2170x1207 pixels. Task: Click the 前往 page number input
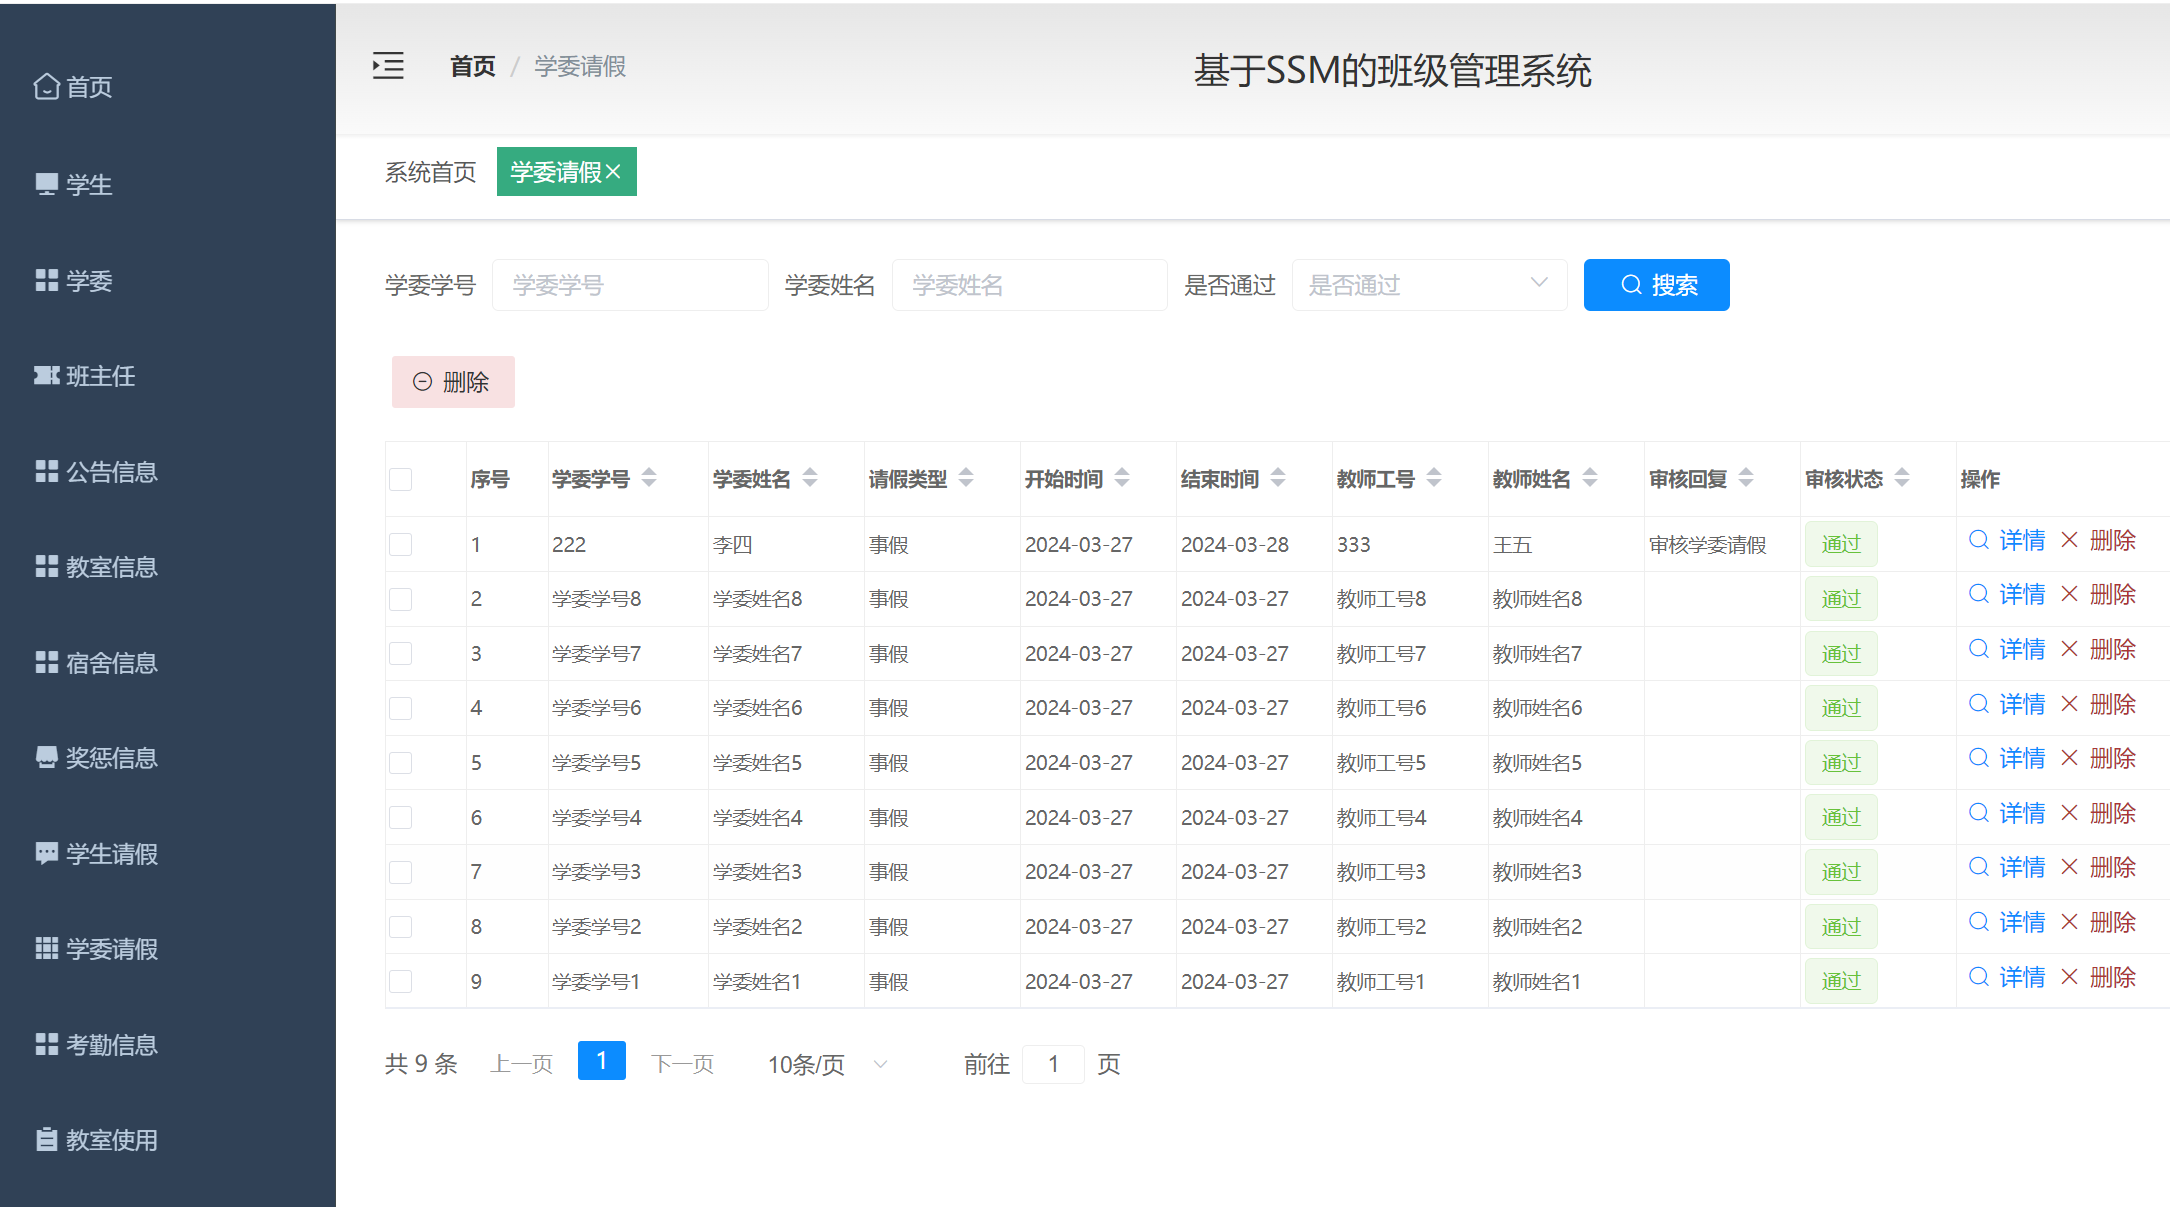pyautogui.click(x=1053, y=1064)
